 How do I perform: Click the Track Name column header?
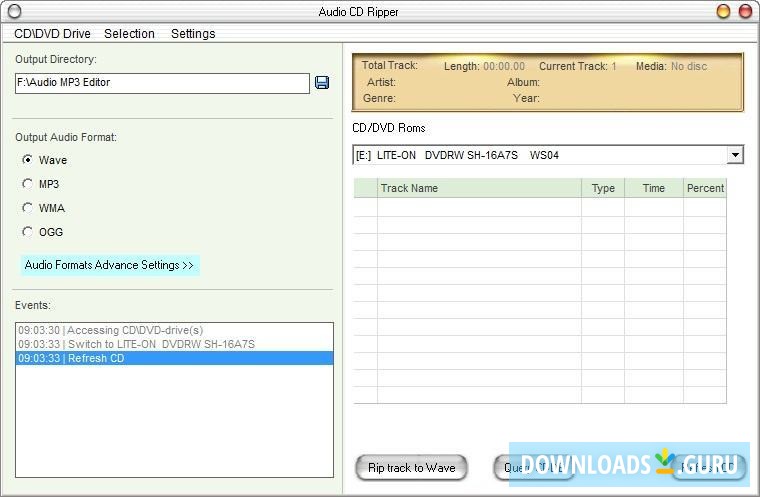pos(479,188)
